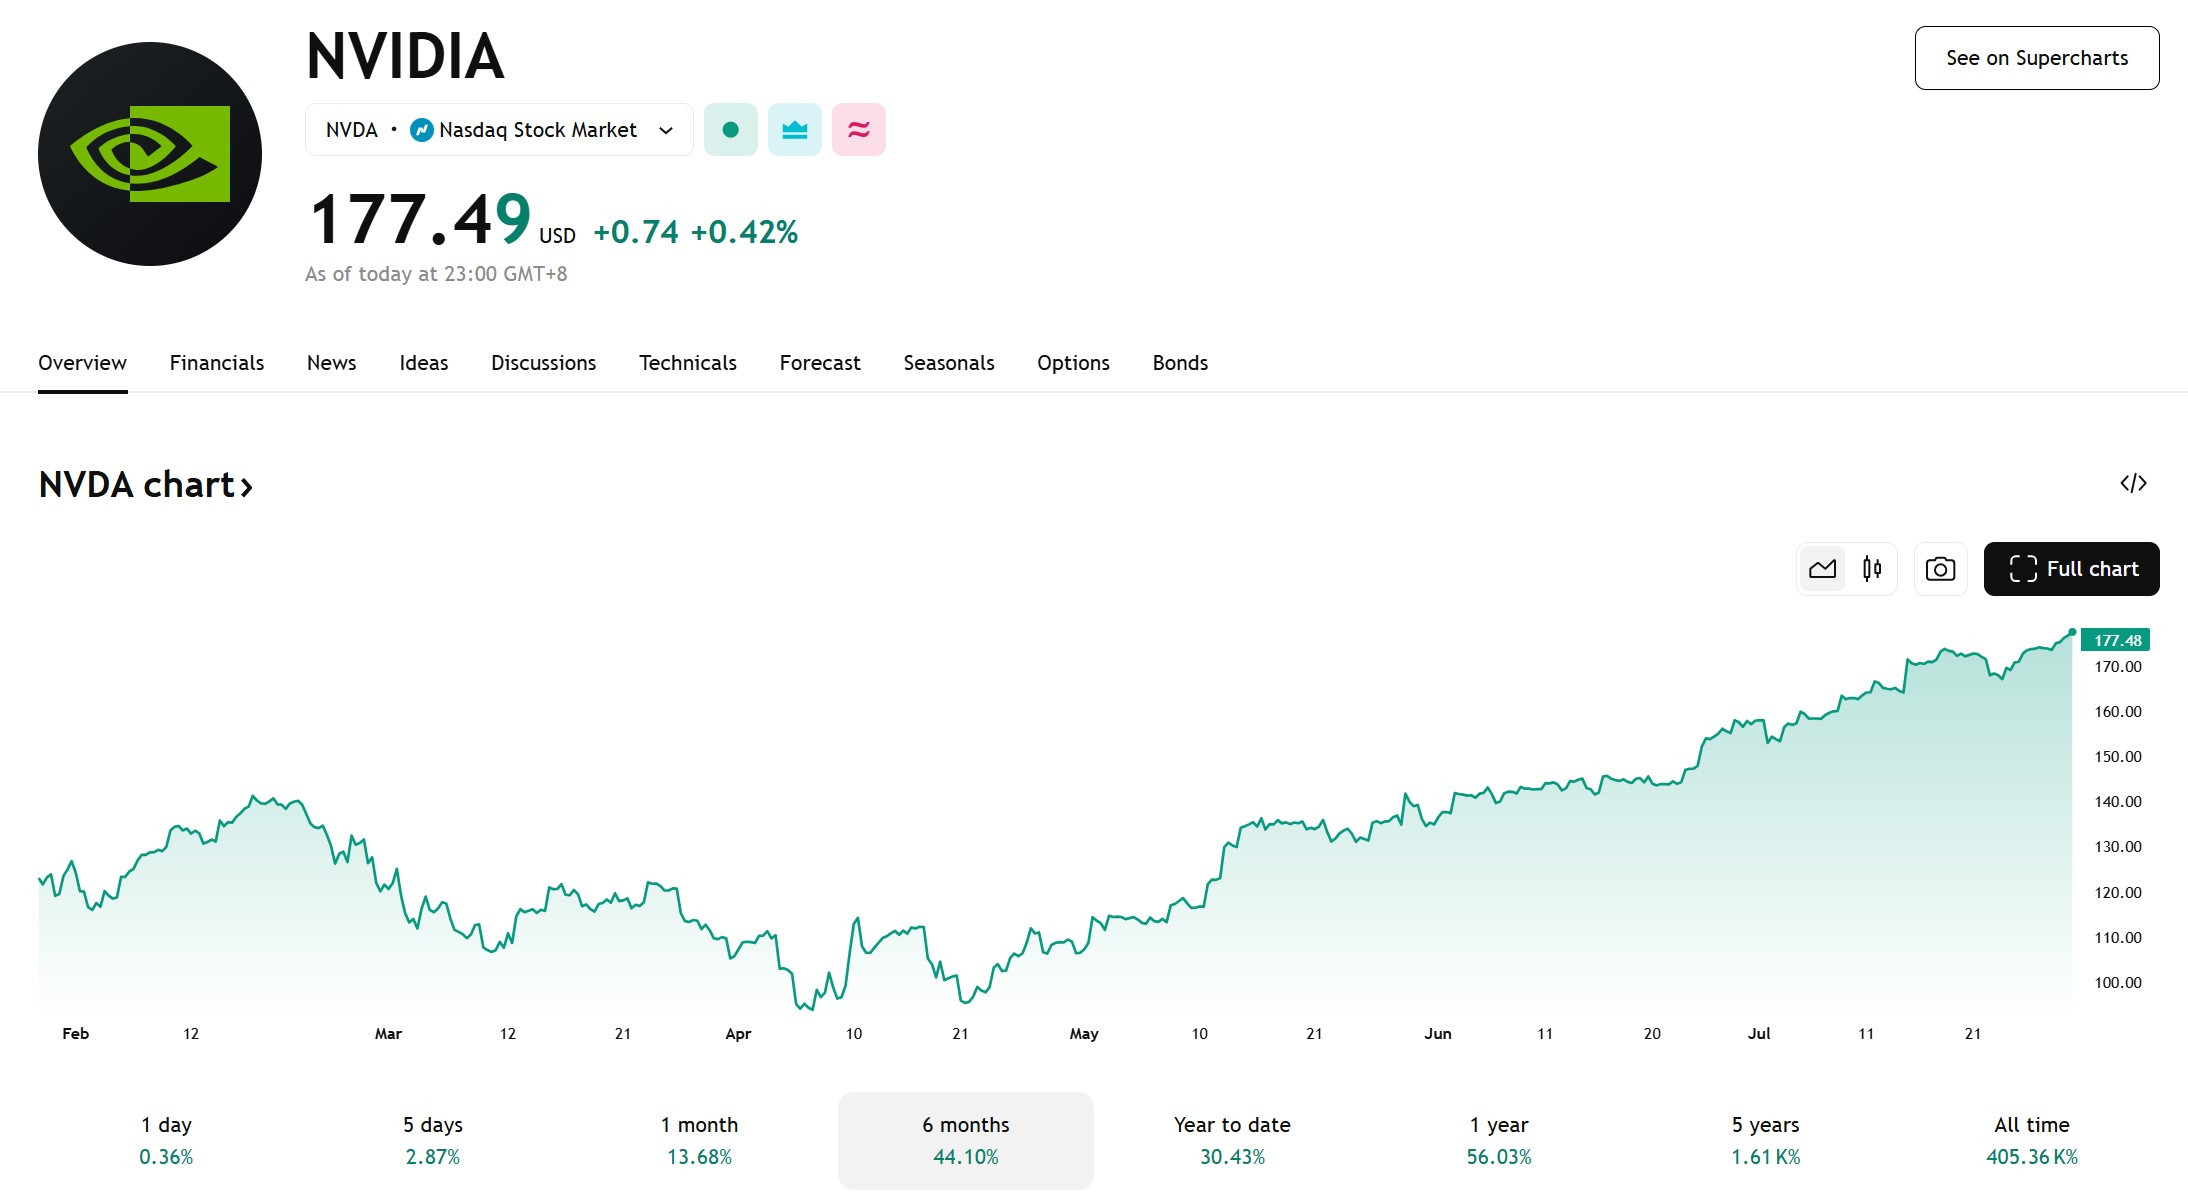Screen dimensions: 2188x1204
Task: Click the USD currency label
Action: [x=557, y=236]
